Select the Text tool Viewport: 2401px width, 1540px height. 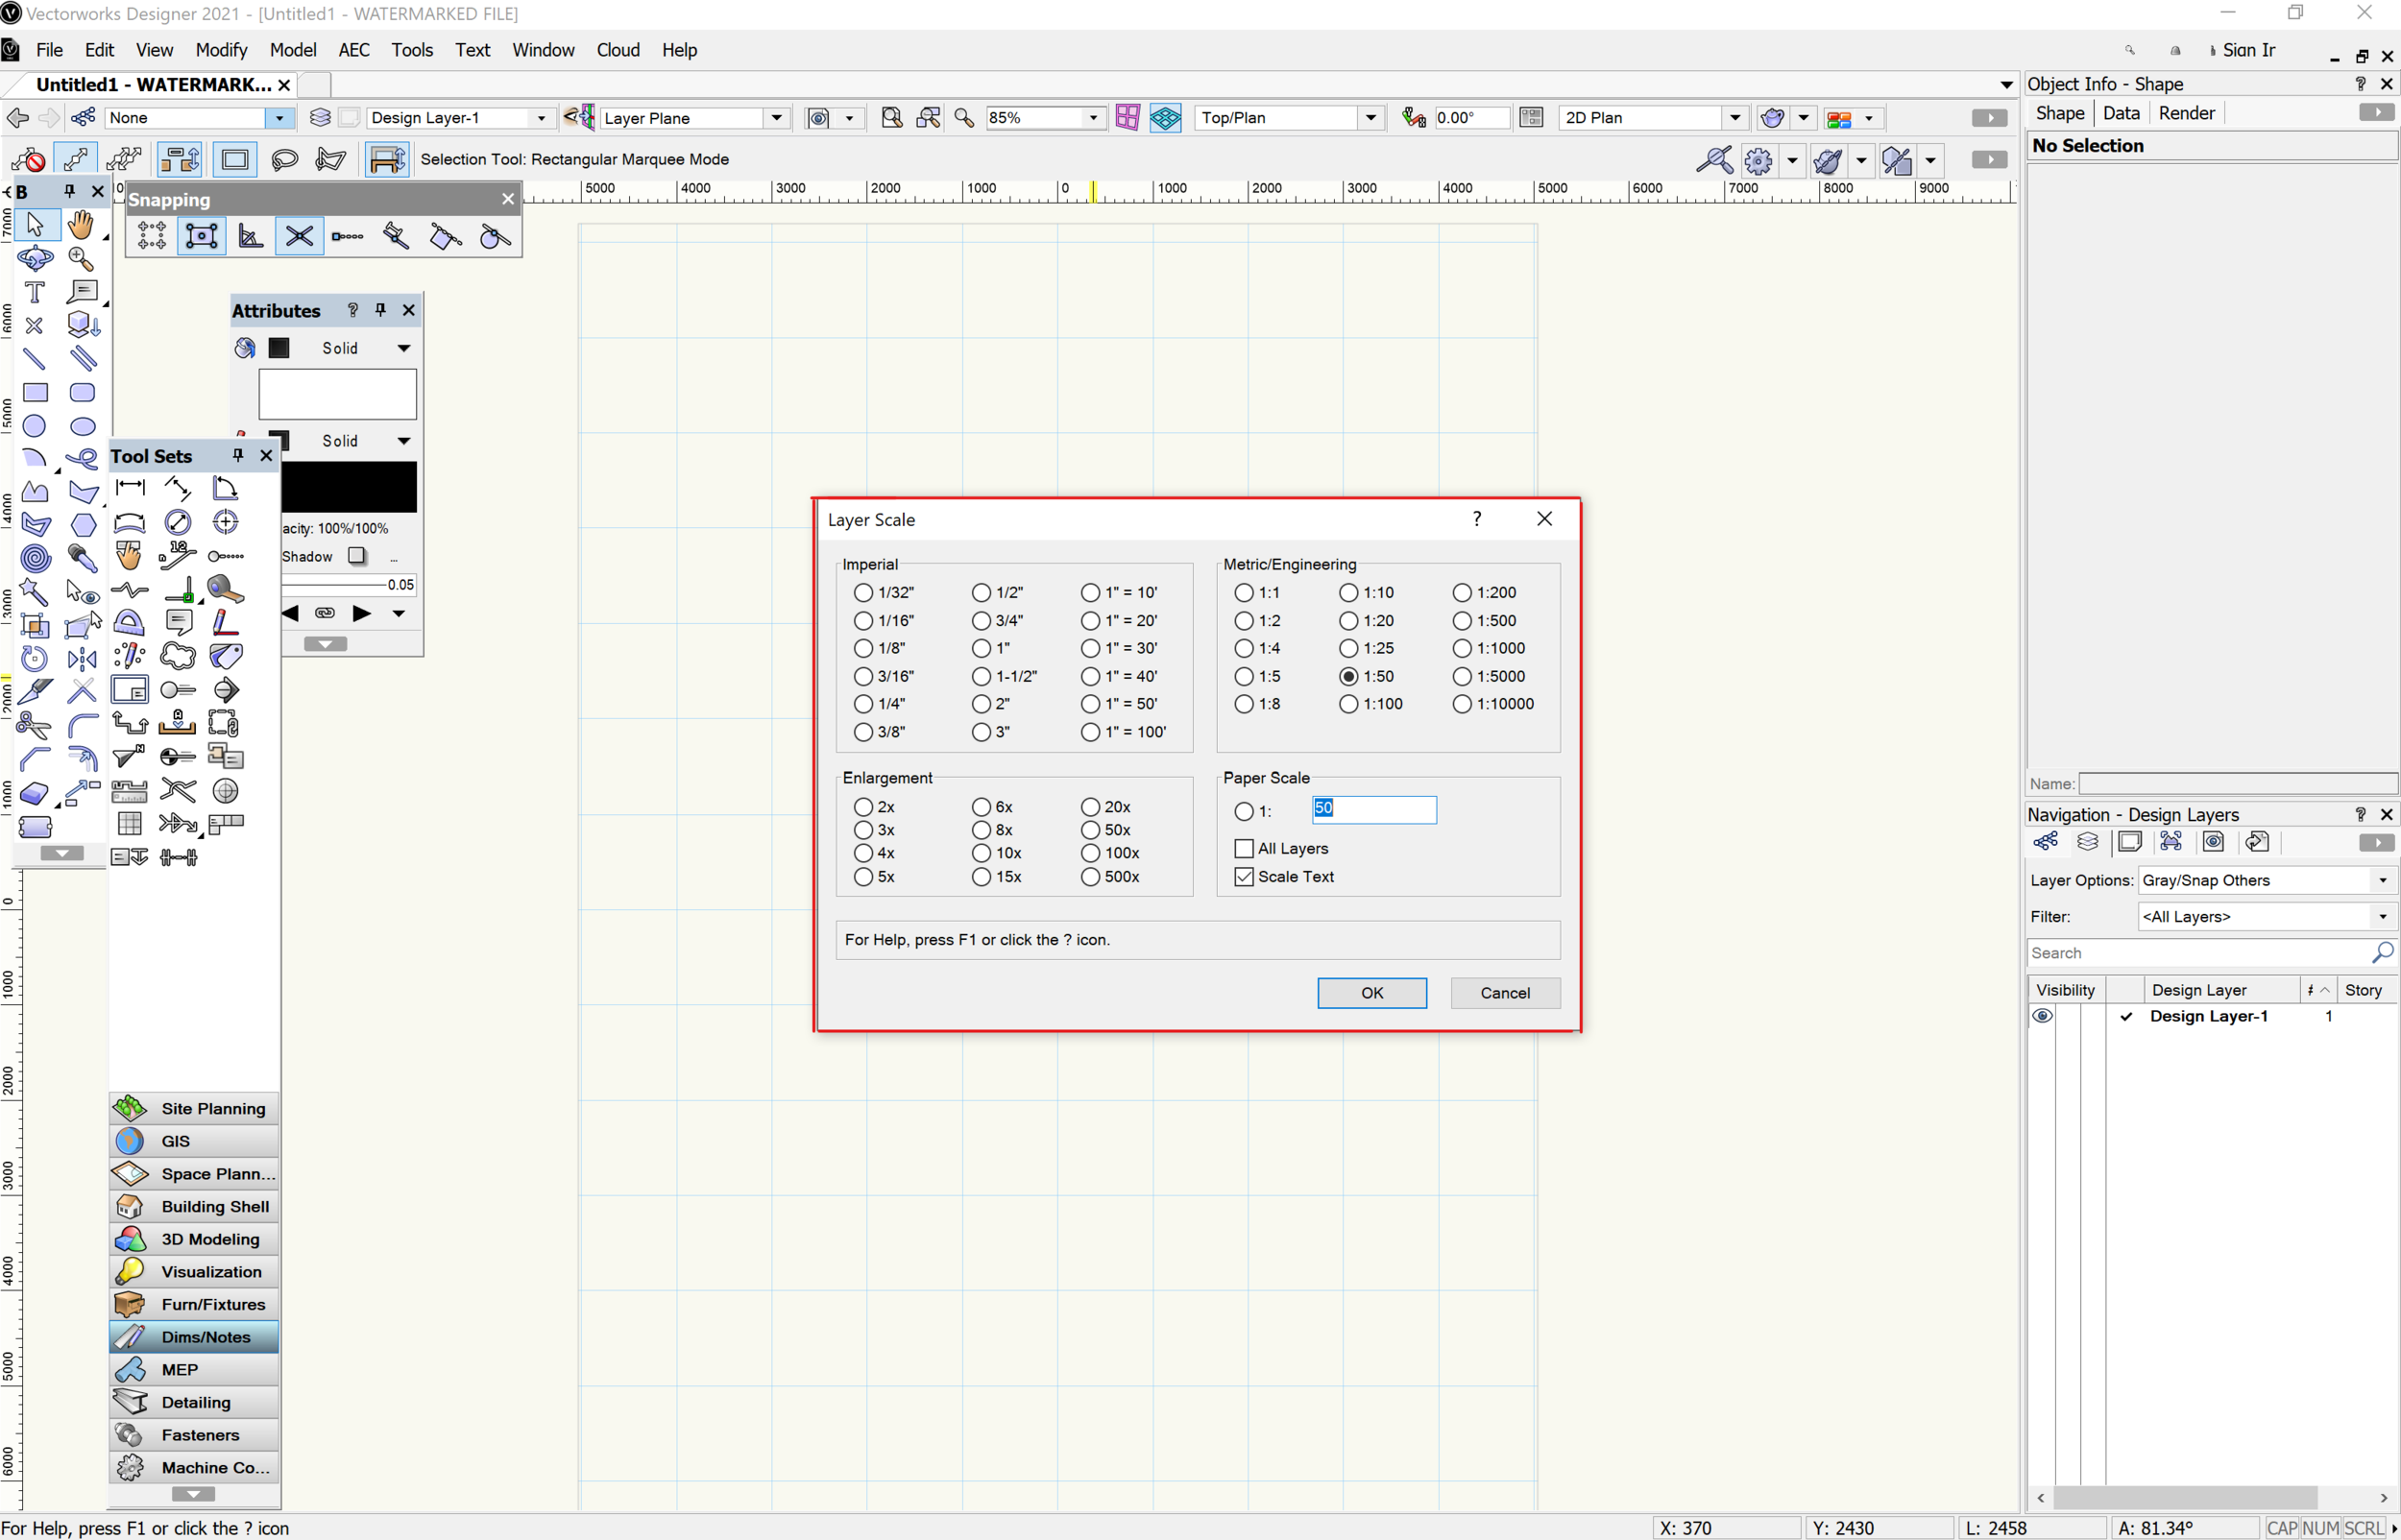35,292
